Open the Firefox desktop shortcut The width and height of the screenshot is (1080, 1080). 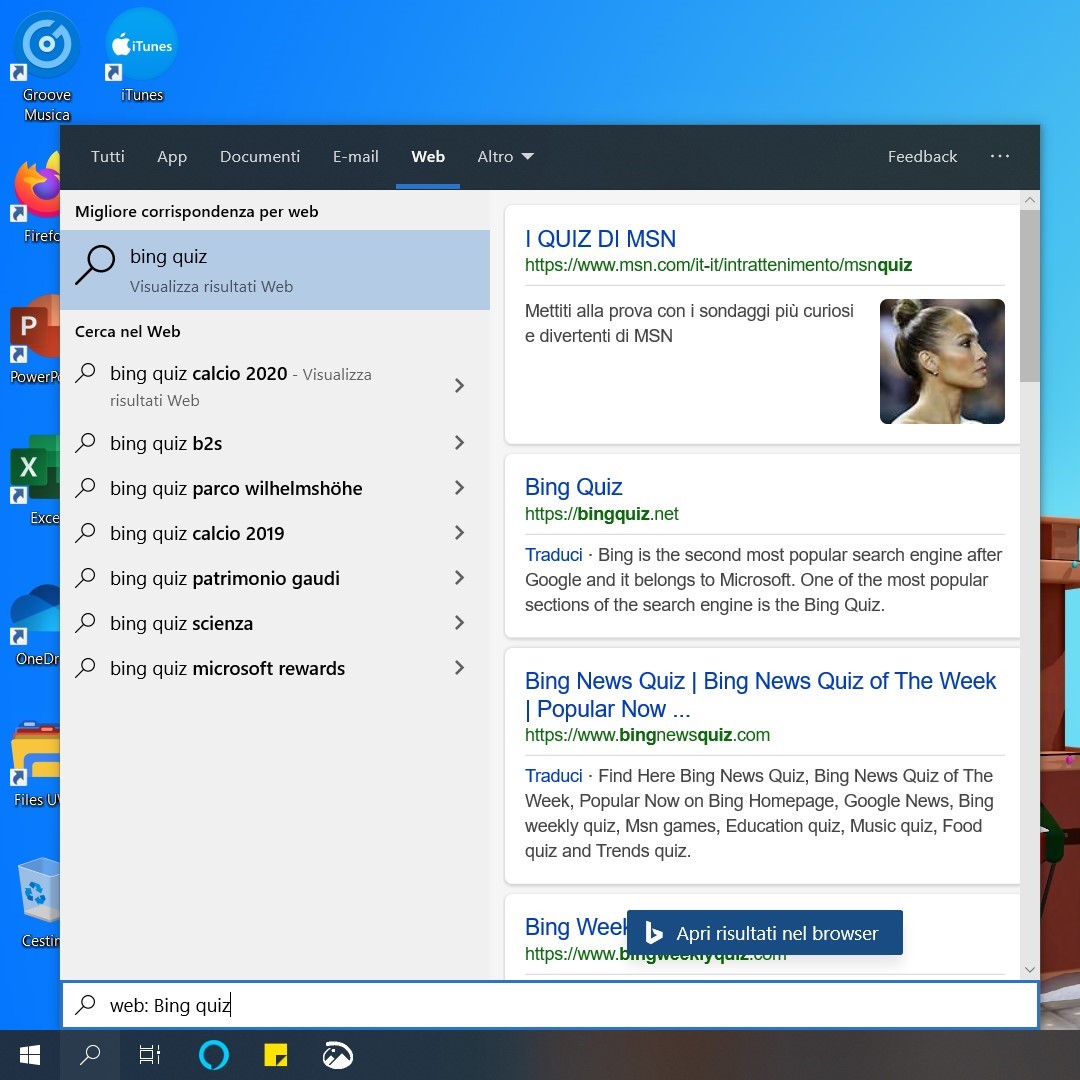(36, 198)
